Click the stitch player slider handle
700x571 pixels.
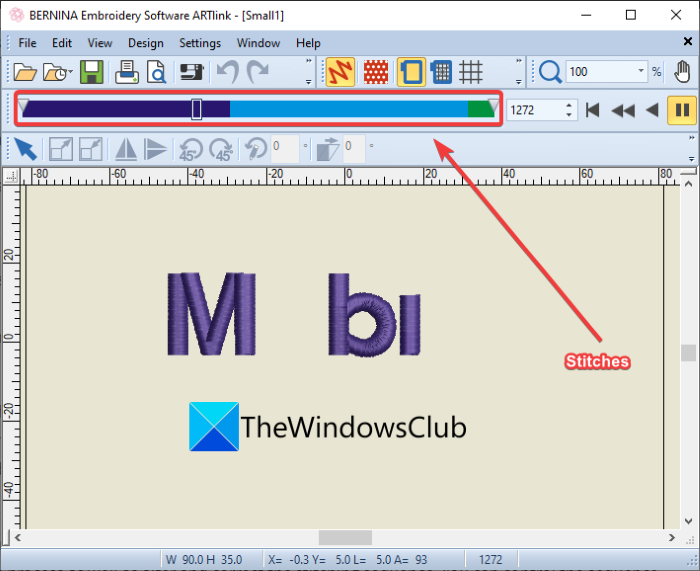pyautogui.click(x=196, y=109)
